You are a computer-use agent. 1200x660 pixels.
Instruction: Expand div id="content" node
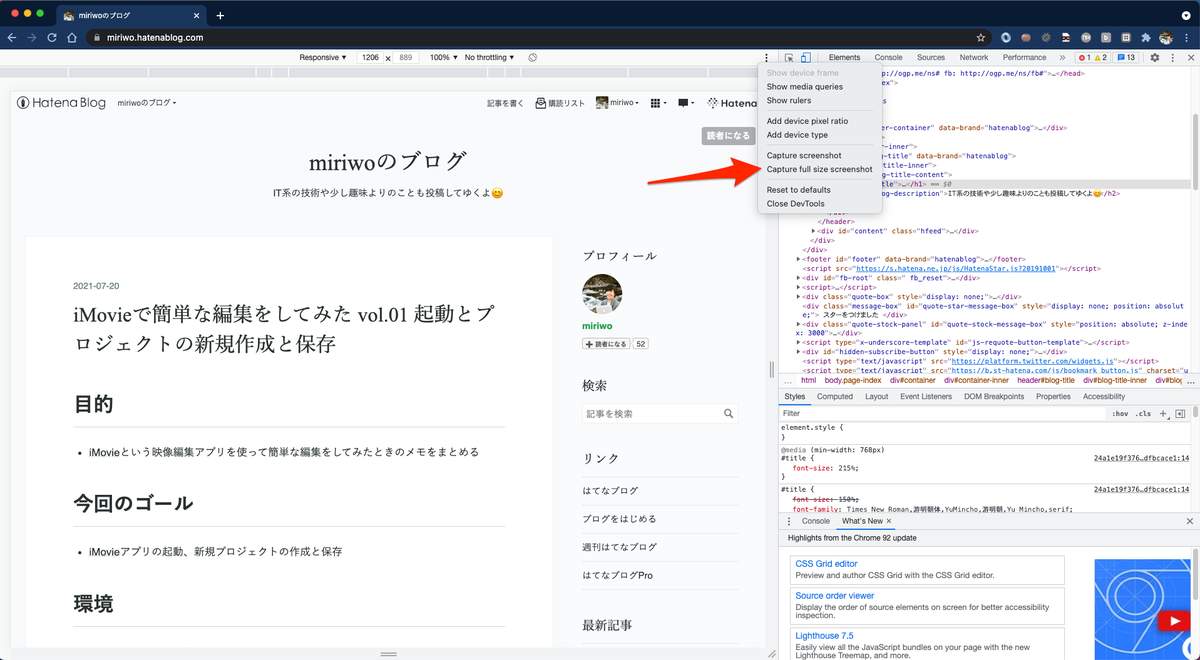tap(814, 231)
